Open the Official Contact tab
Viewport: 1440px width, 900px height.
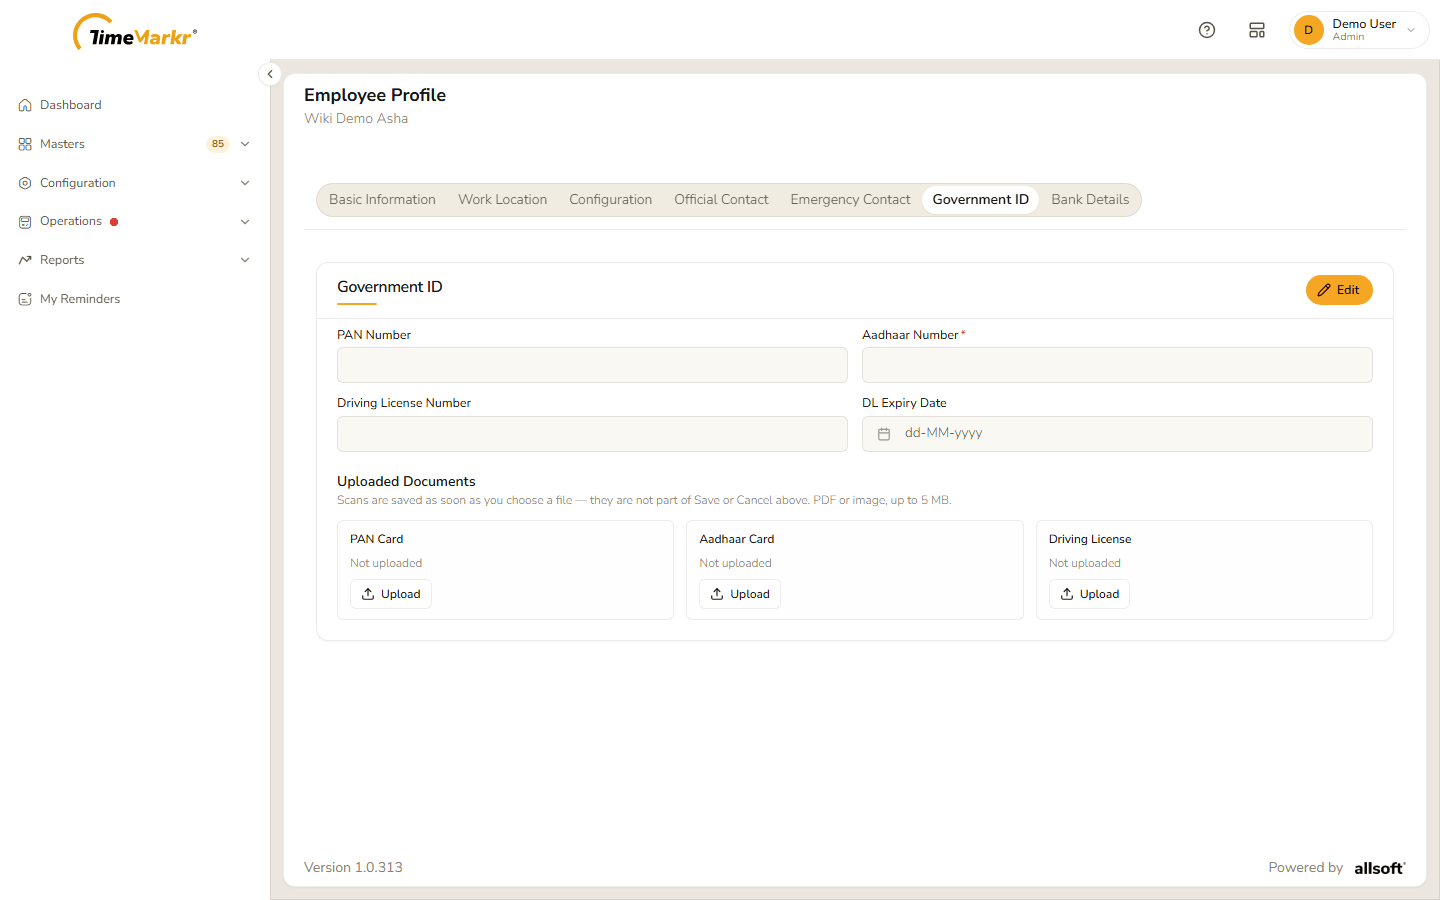tap(721, 200)
